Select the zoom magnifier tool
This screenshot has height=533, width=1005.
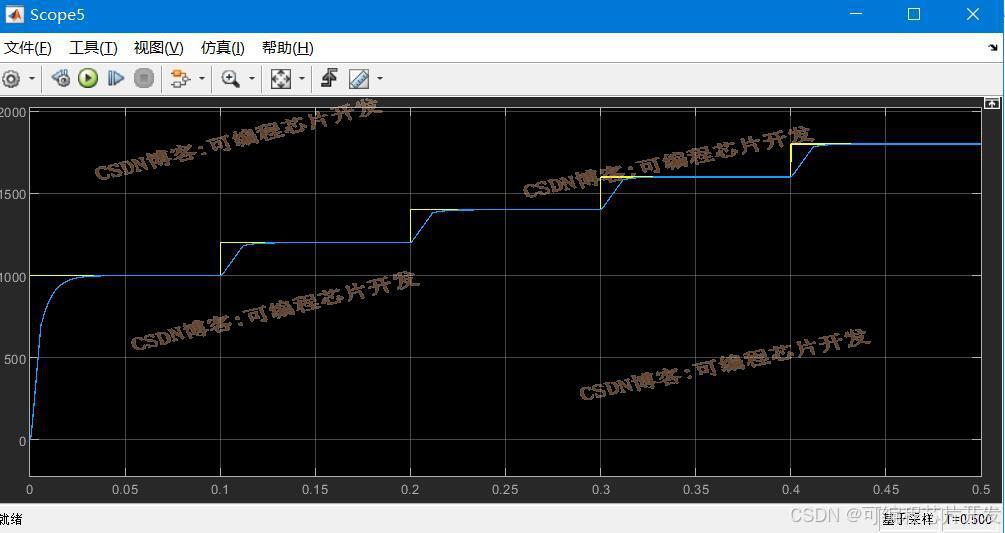coord(231,79)
